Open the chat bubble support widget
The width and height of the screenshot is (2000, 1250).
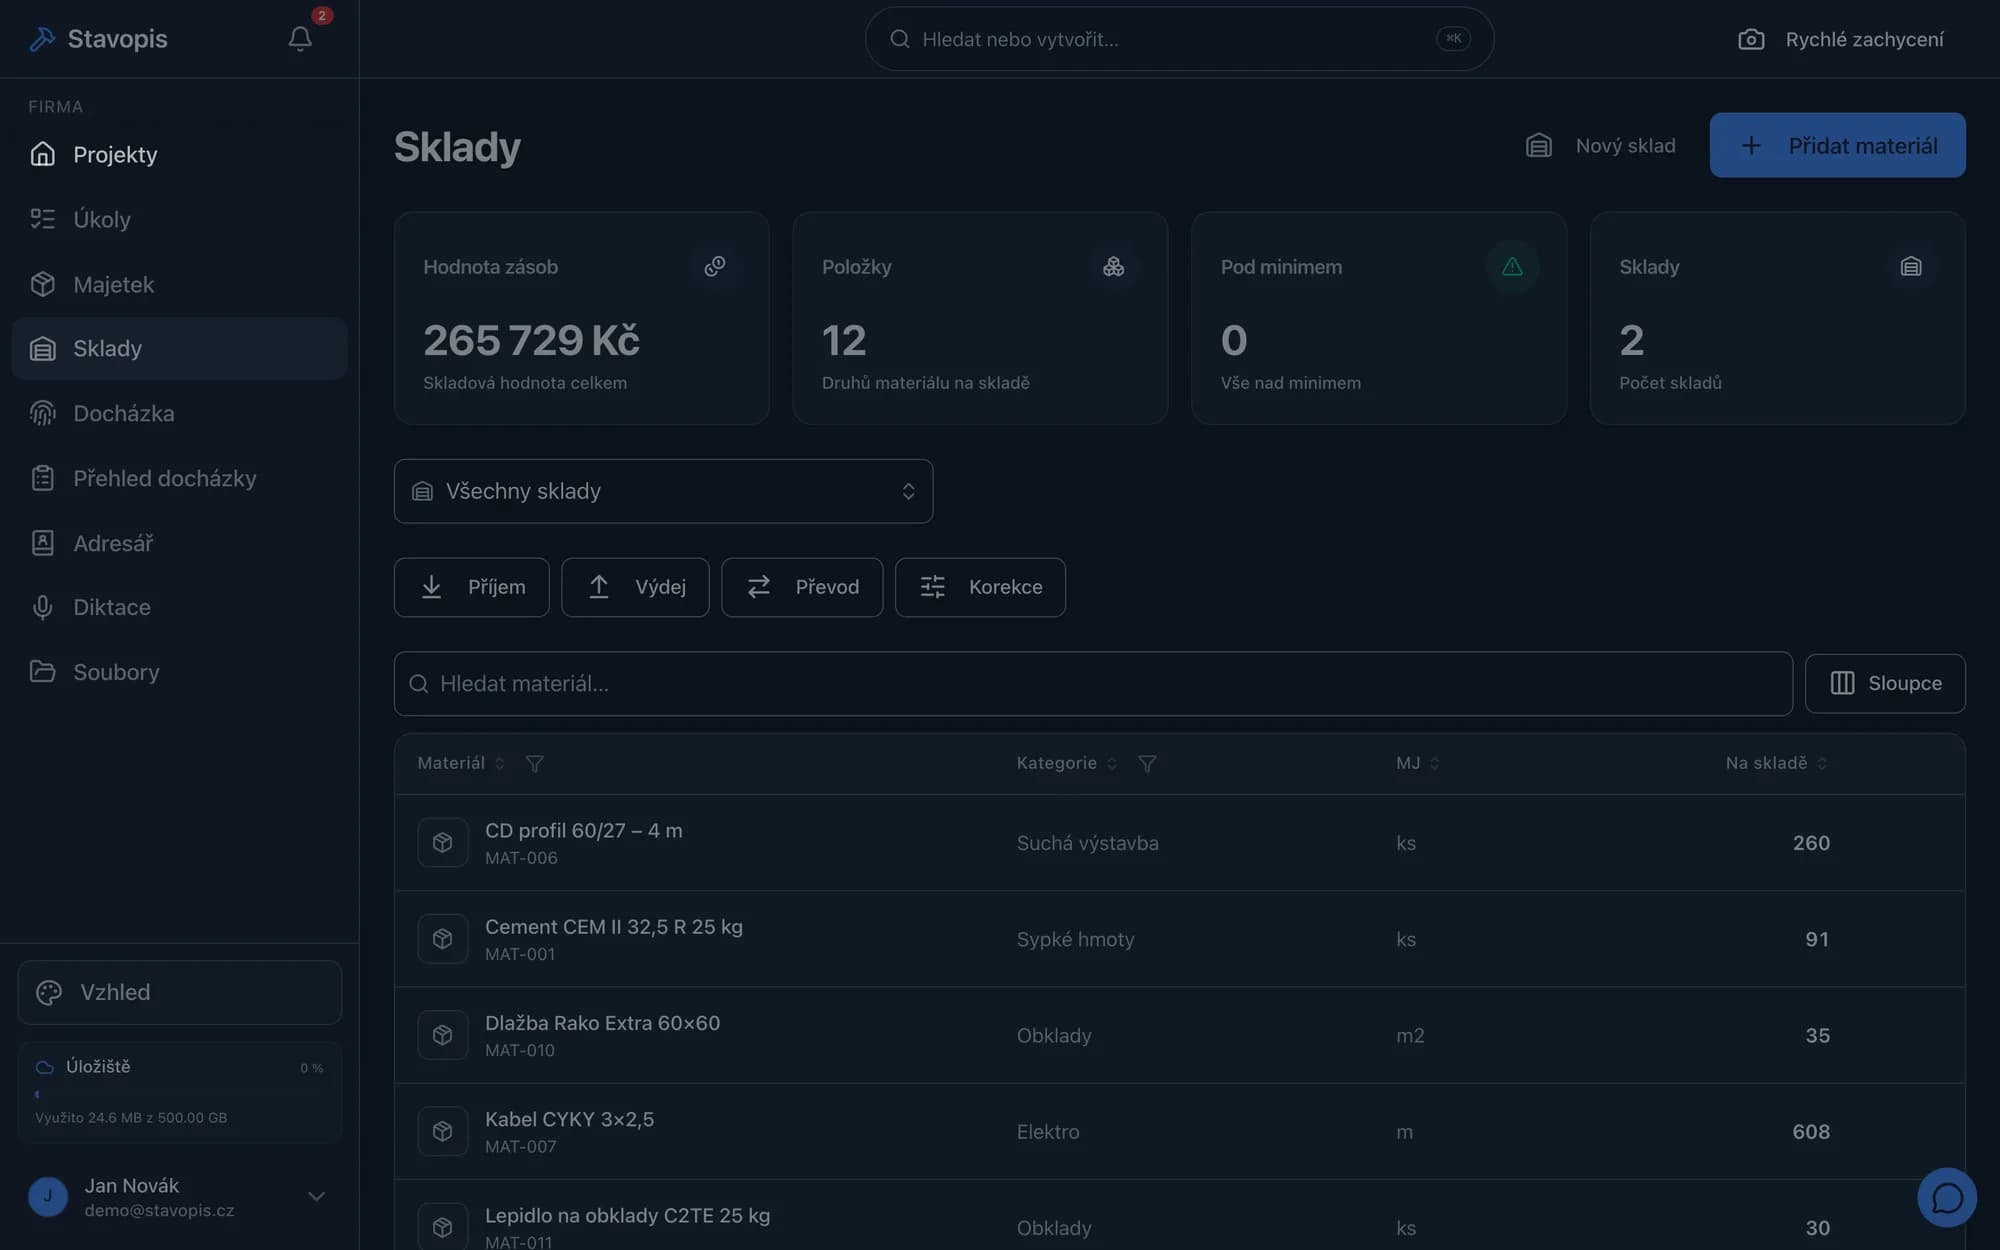[1947, 1197]
